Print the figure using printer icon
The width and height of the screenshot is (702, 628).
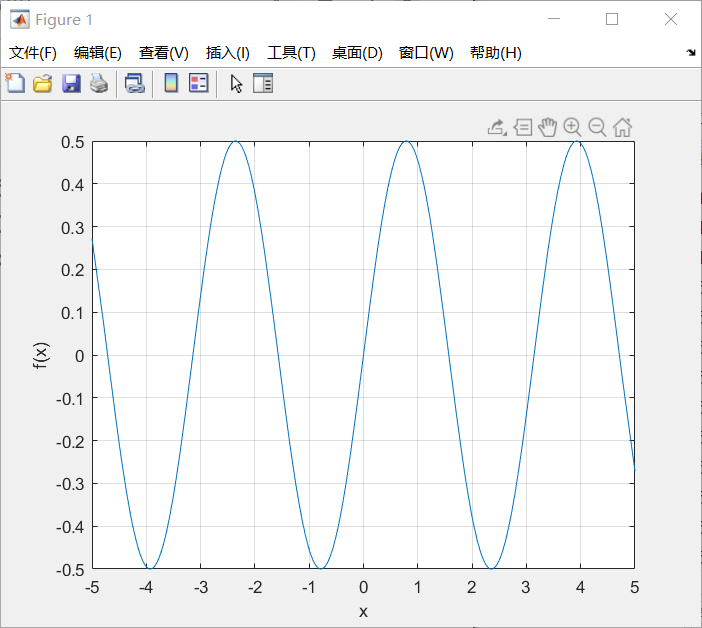tap(99, 84)
